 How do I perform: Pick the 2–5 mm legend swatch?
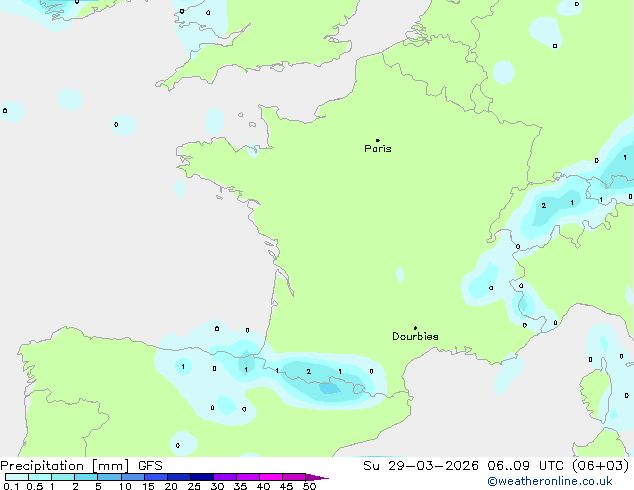click(86, 477)
